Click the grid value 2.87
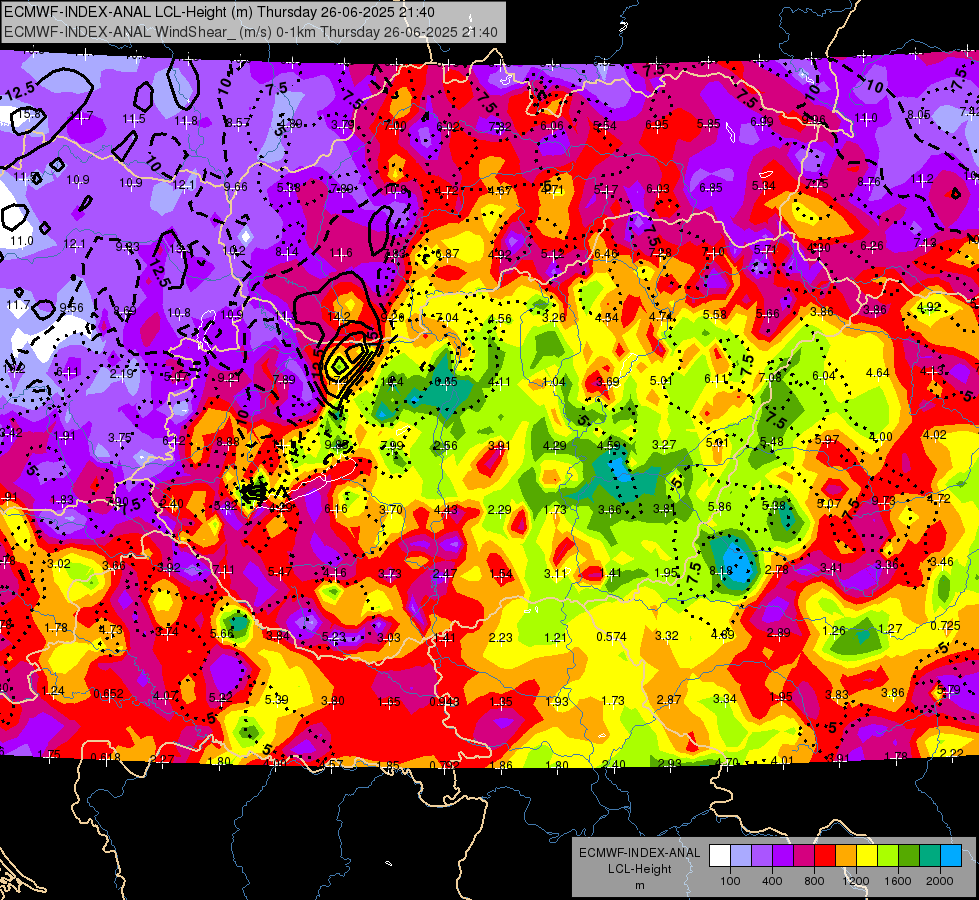Screen dimensions: 979x900 (x=668, y=700)
